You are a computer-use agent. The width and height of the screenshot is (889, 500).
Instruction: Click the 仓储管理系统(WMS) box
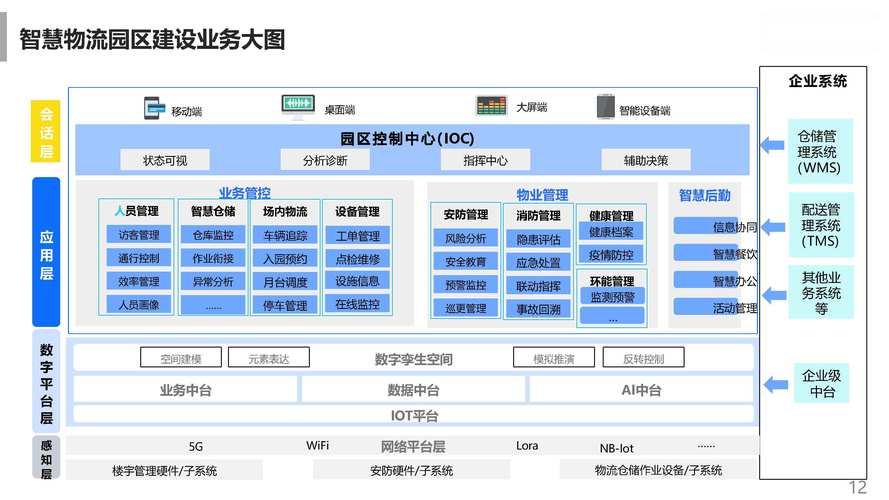coord(819,151)
